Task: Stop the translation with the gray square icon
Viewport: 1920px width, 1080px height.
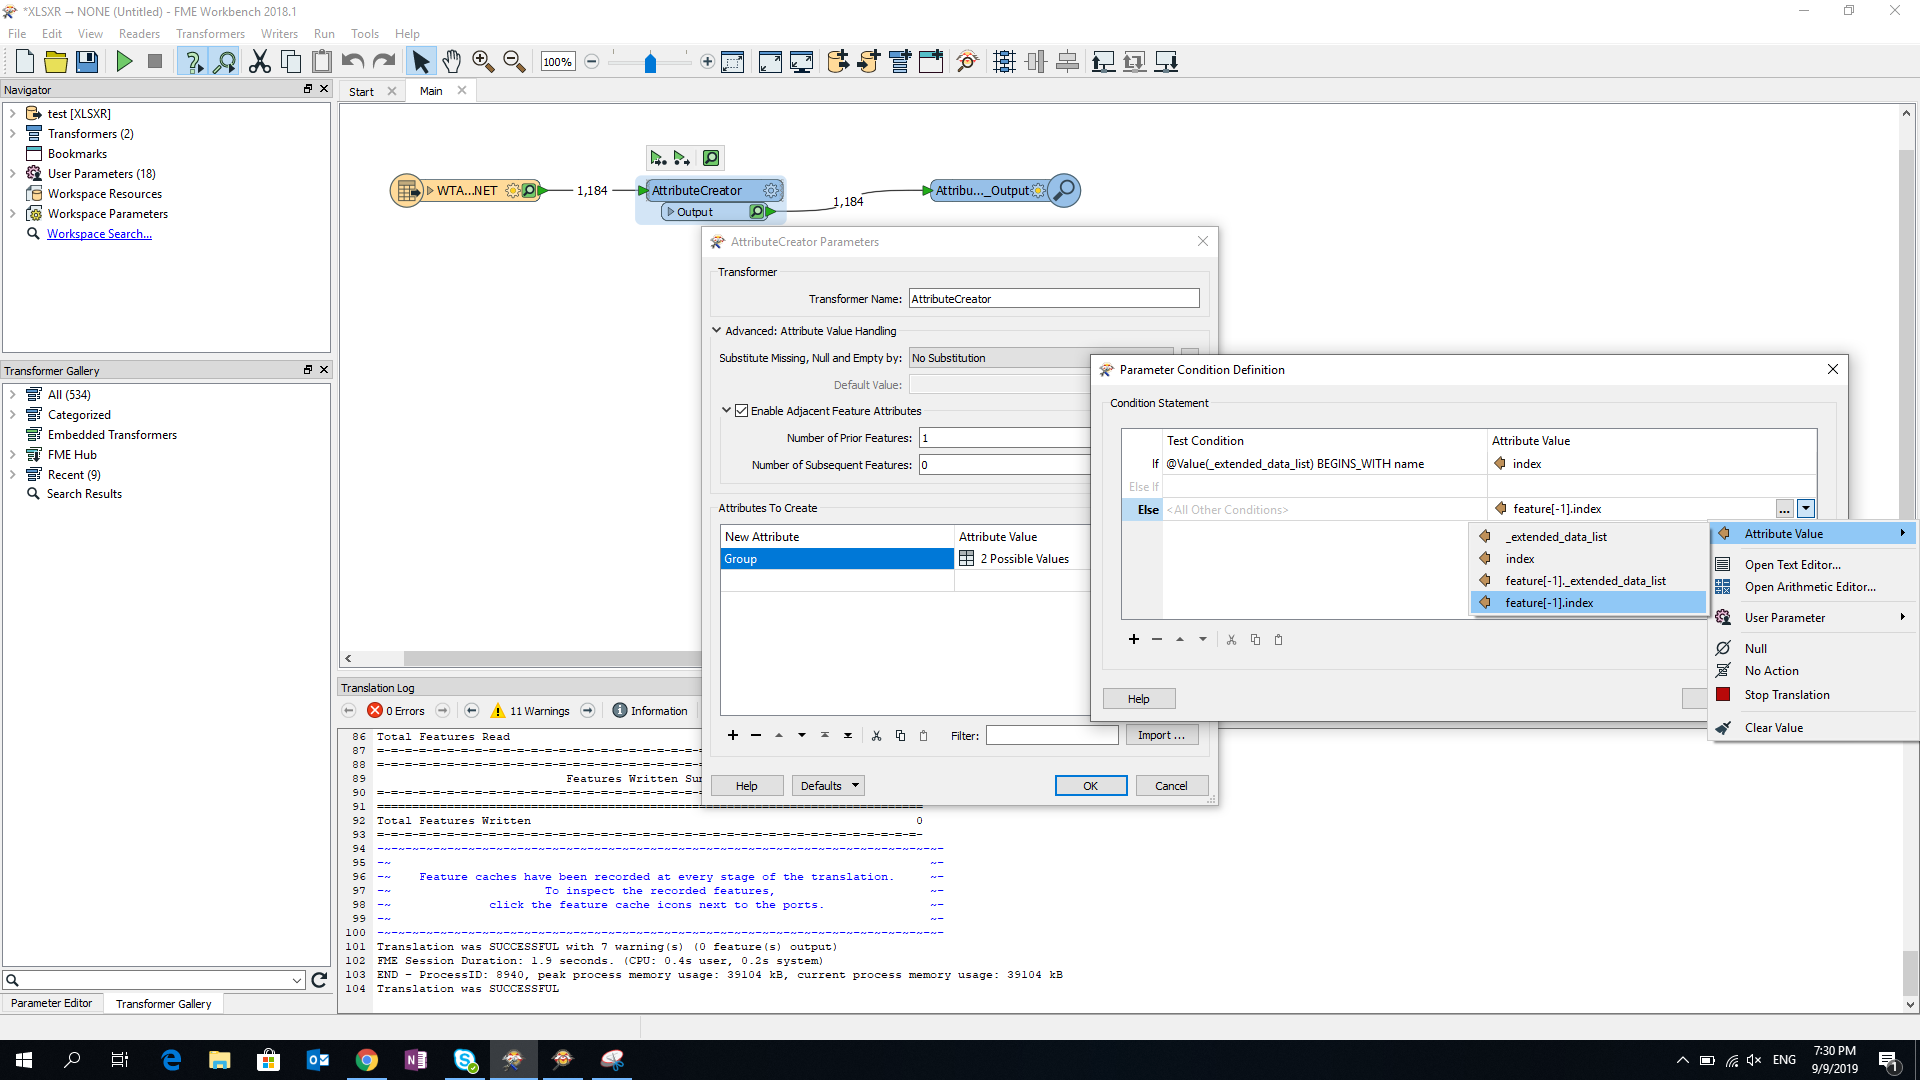Action: click(x=155, y=62)
